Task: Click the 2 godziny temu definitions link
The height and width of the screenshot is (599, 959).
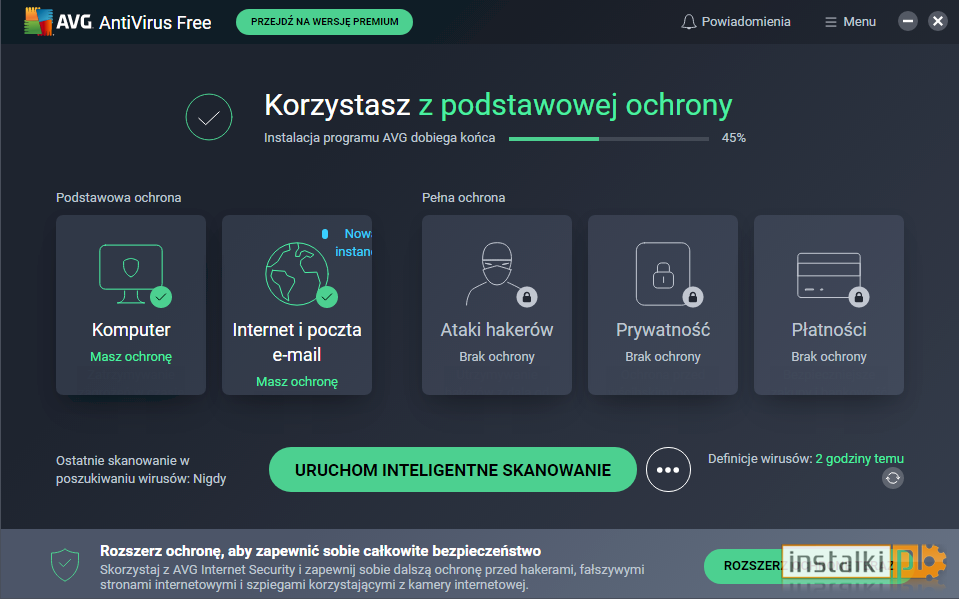Action: 859,459
